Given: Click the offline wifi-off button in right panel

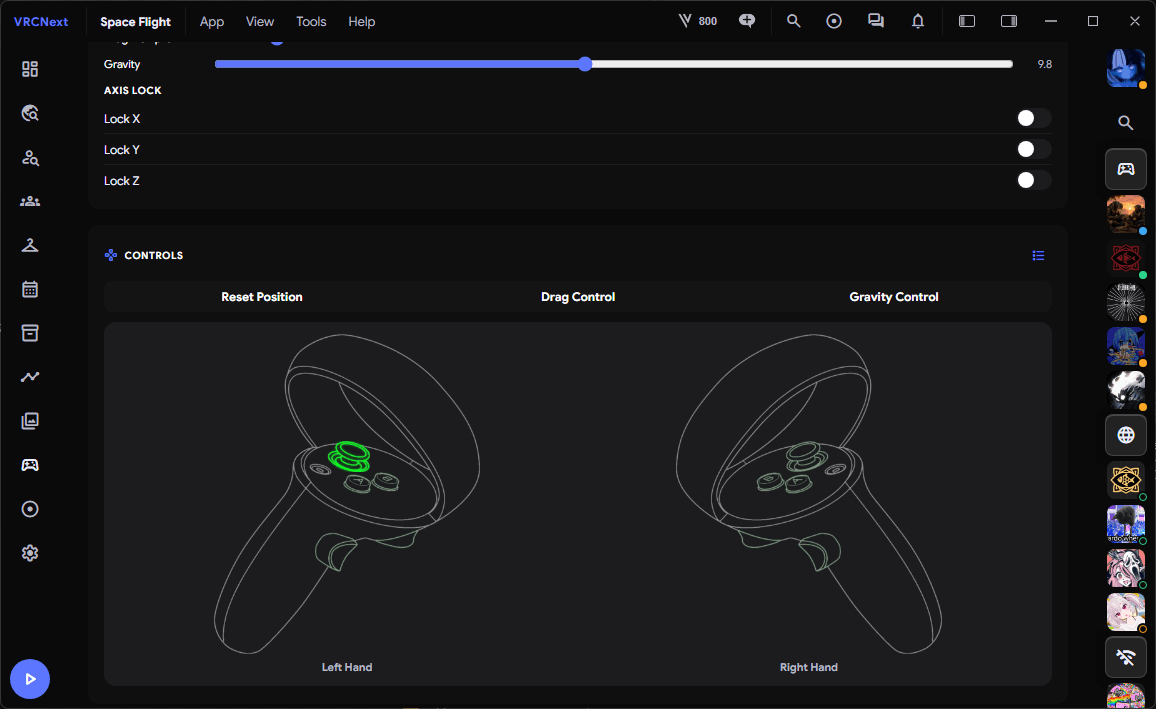Looking at the screenshot, I should [1126, 657].
